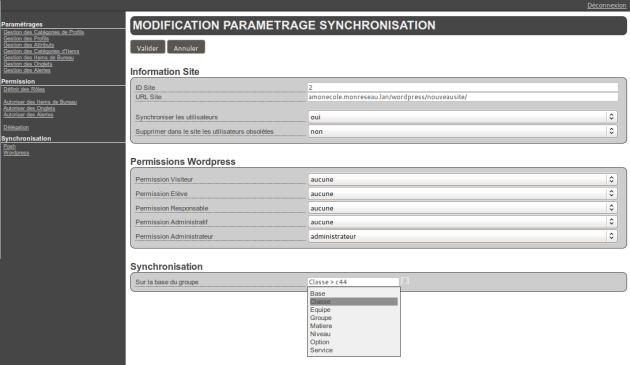
Task: Open the Permission Visiteur dropdown
Action: pyautogui.click(x=463, y=179)
